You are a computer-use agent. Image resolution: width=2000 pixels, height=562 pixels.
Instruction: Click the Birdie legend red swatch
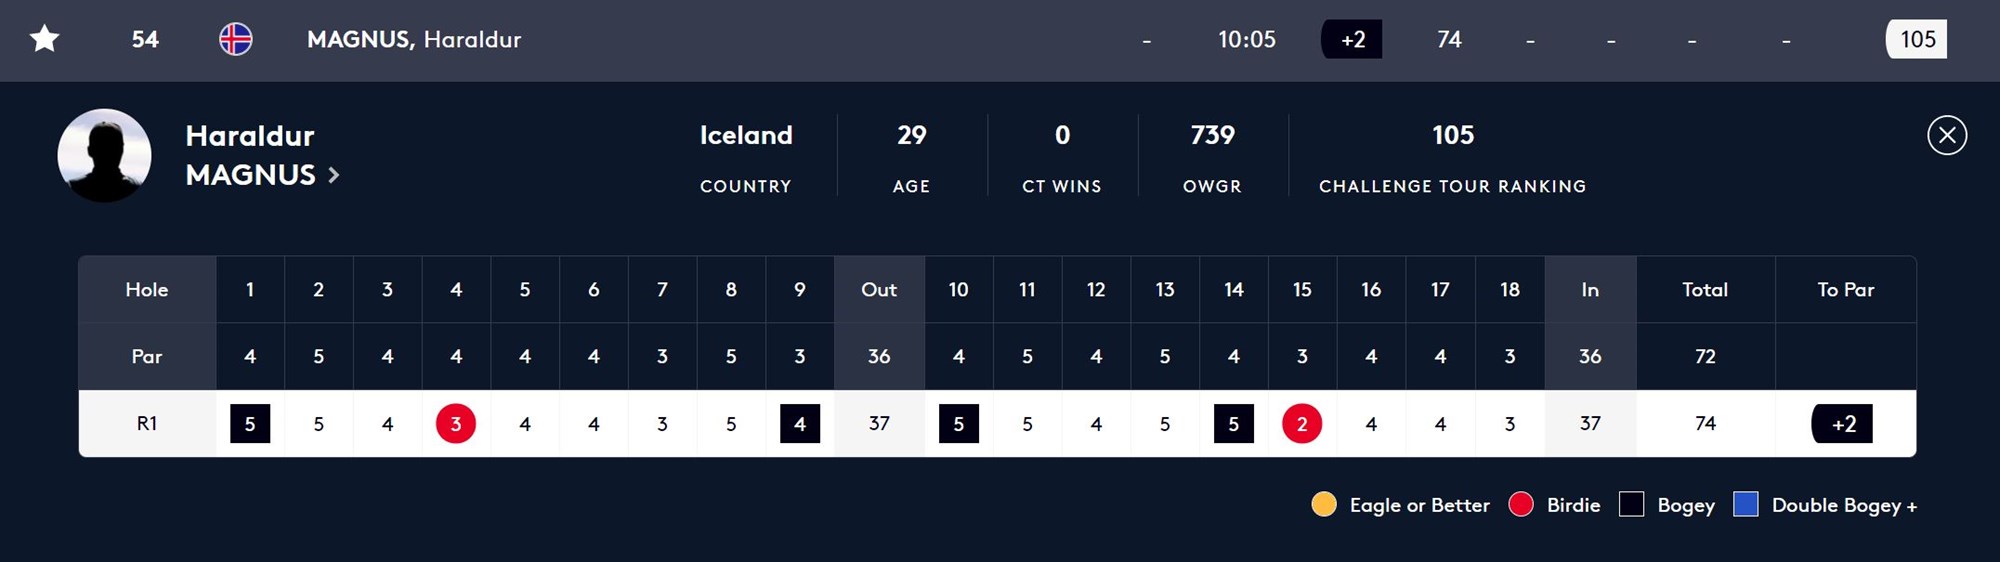(1521, 504)
